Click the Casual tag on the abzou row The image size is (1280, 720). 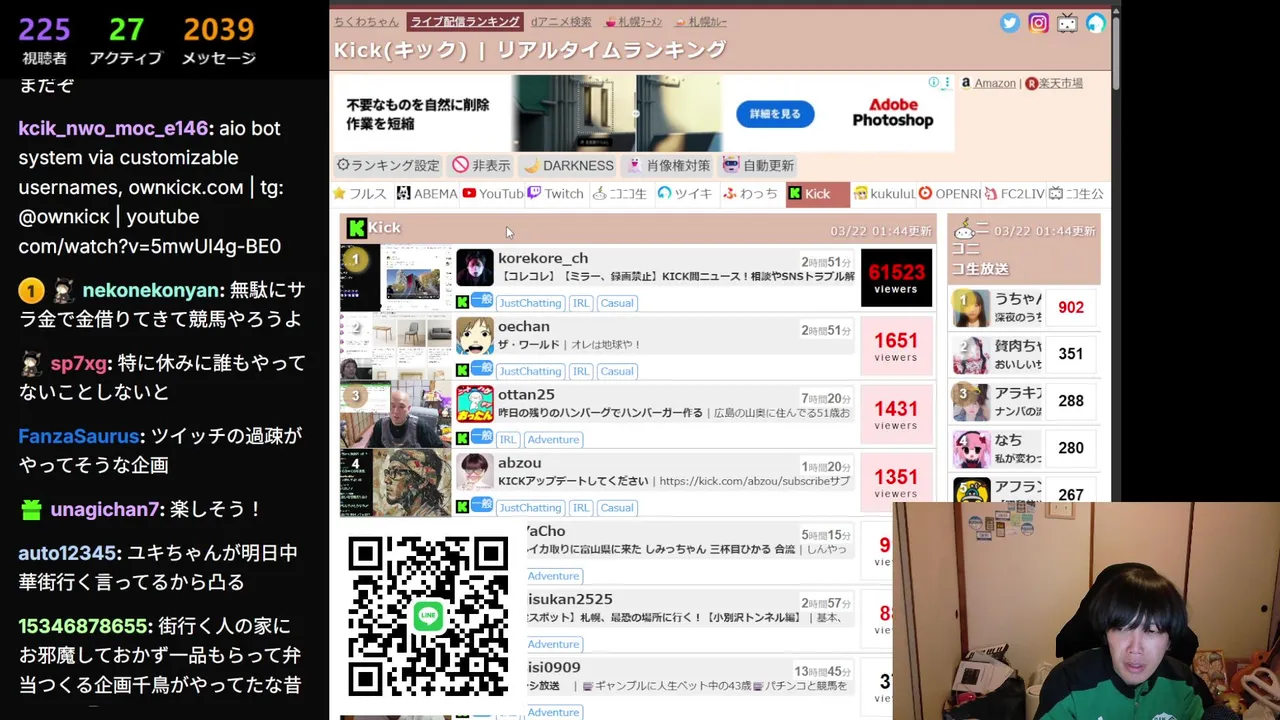coord(617,507)
